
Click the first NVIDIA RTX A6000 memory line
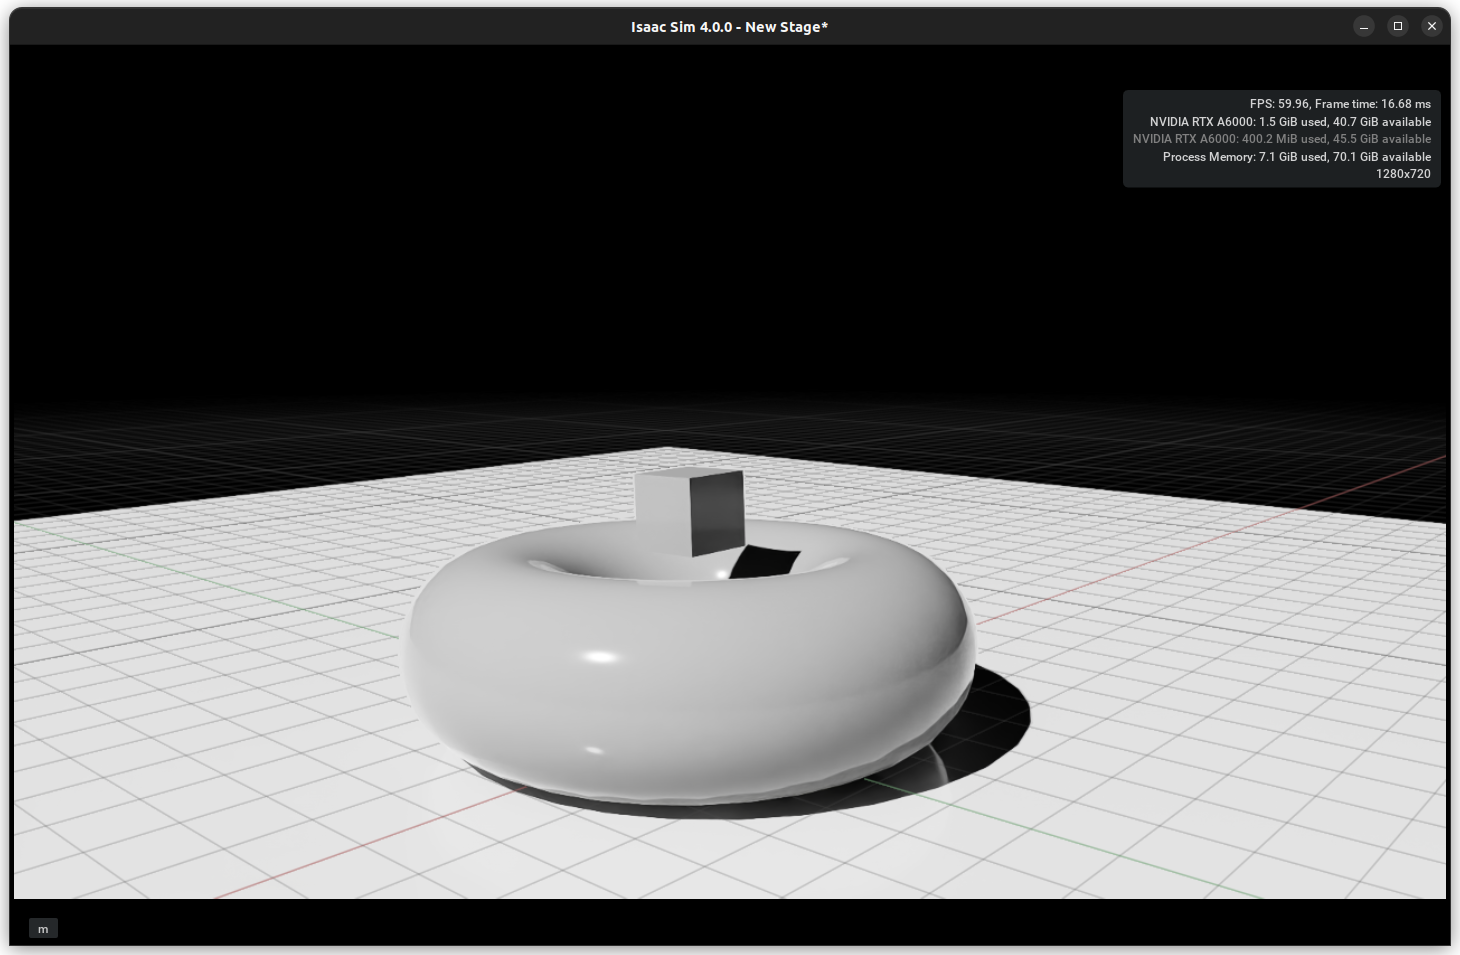(1292, 121)
